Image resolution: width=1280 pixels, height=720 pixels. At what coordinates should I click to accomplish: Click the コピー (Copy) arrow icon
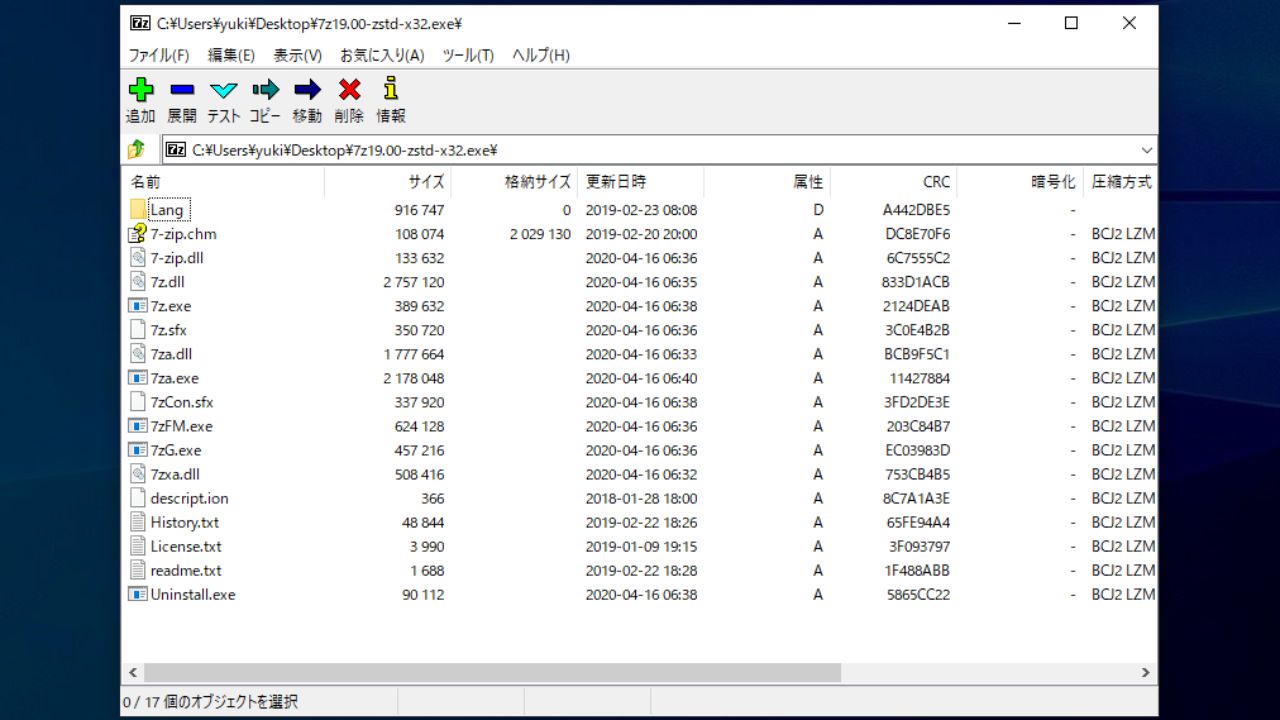point(265,89)
